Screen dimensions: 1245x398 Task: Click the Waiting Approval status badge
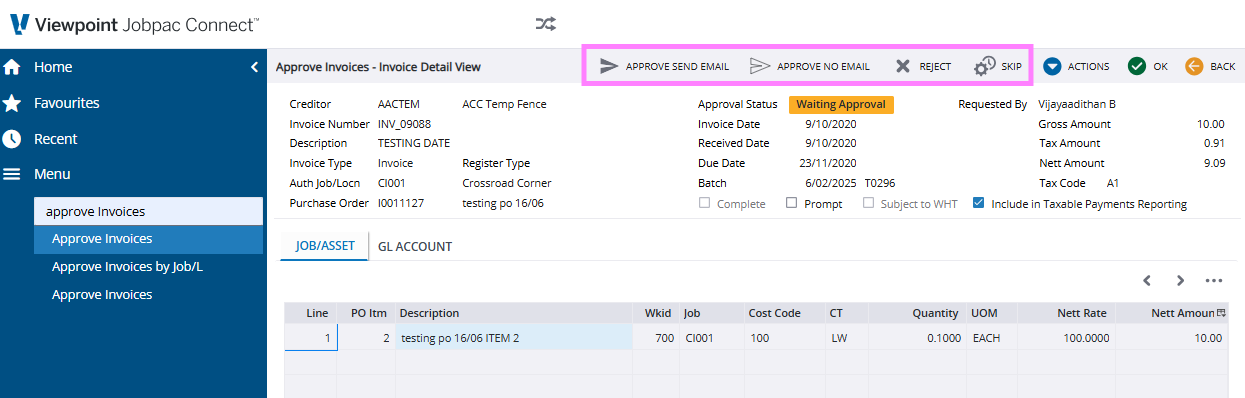coord(840,104)
